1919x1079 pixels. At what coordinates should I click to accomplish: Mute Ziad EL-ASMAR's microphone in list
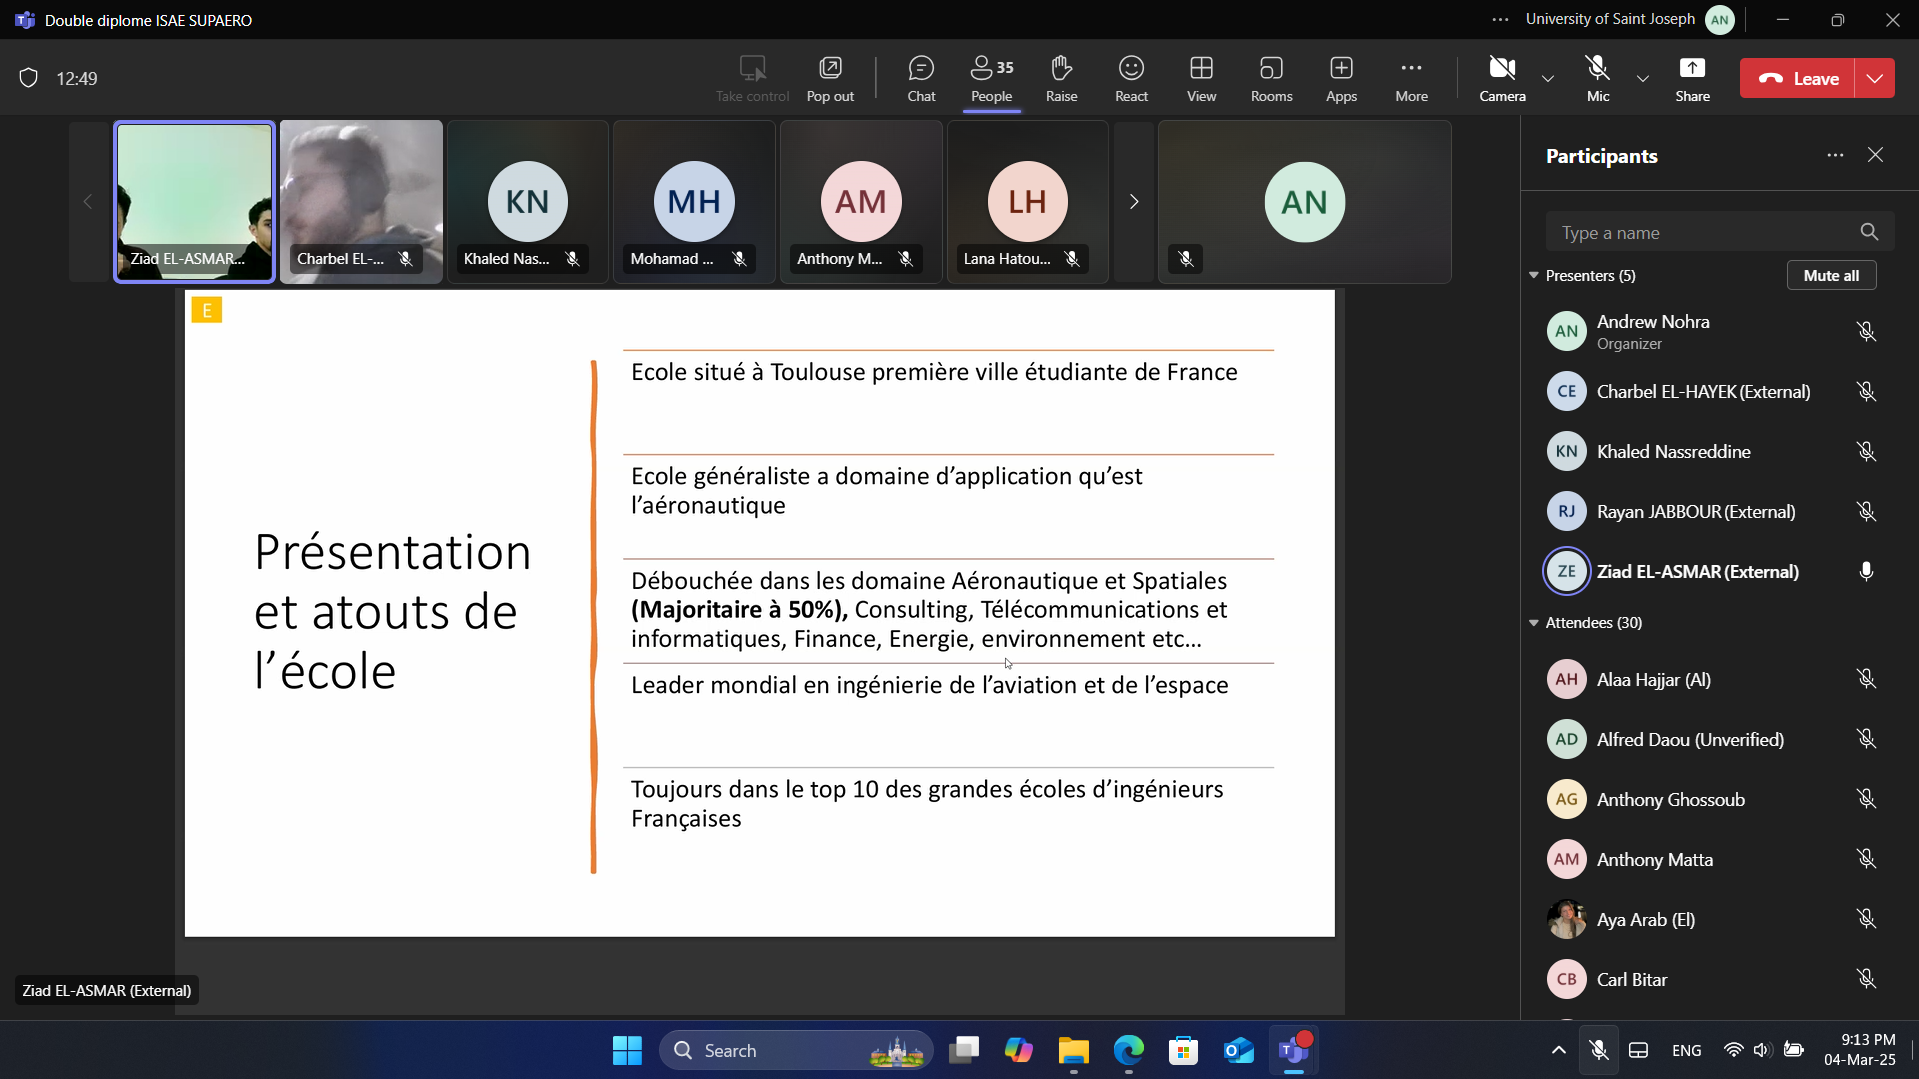[1866, 571]
